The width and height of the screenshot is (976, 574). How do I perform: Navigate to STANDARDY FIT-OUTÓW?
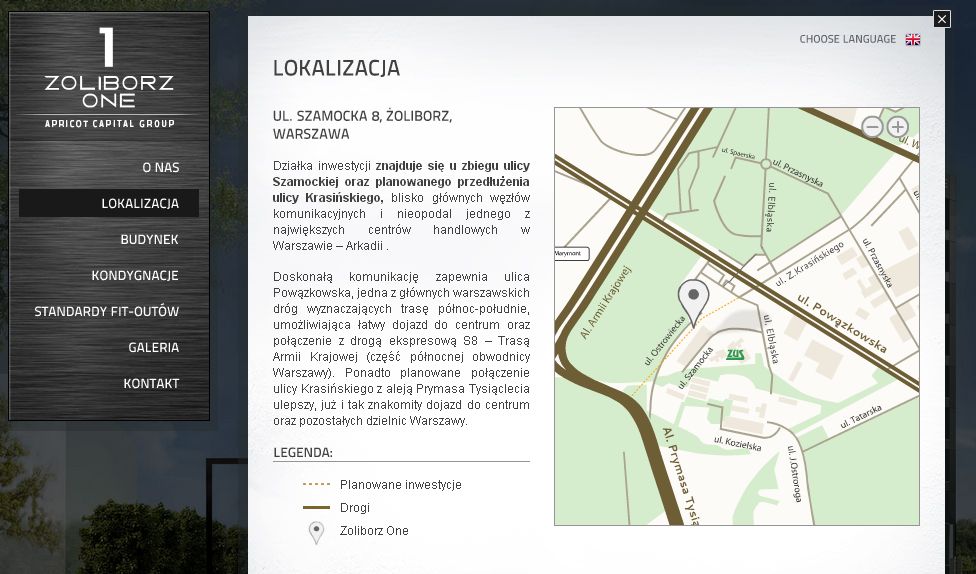(107, 311)
